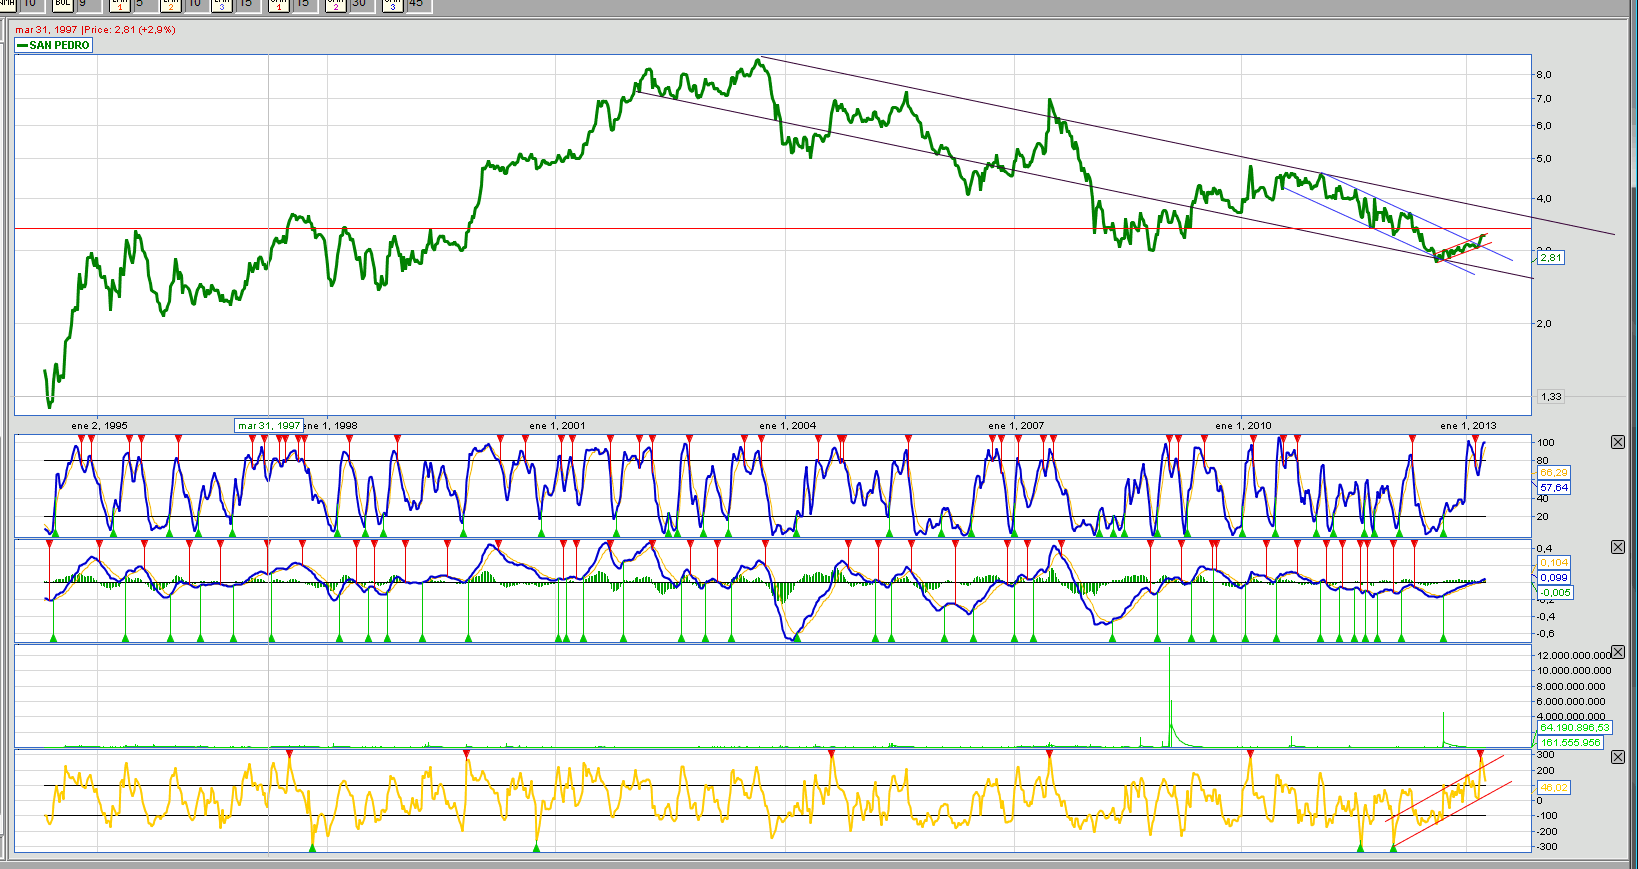Click the 'ene 2, 1995' date axis label

pyautogui.click(x=100, y=426)
